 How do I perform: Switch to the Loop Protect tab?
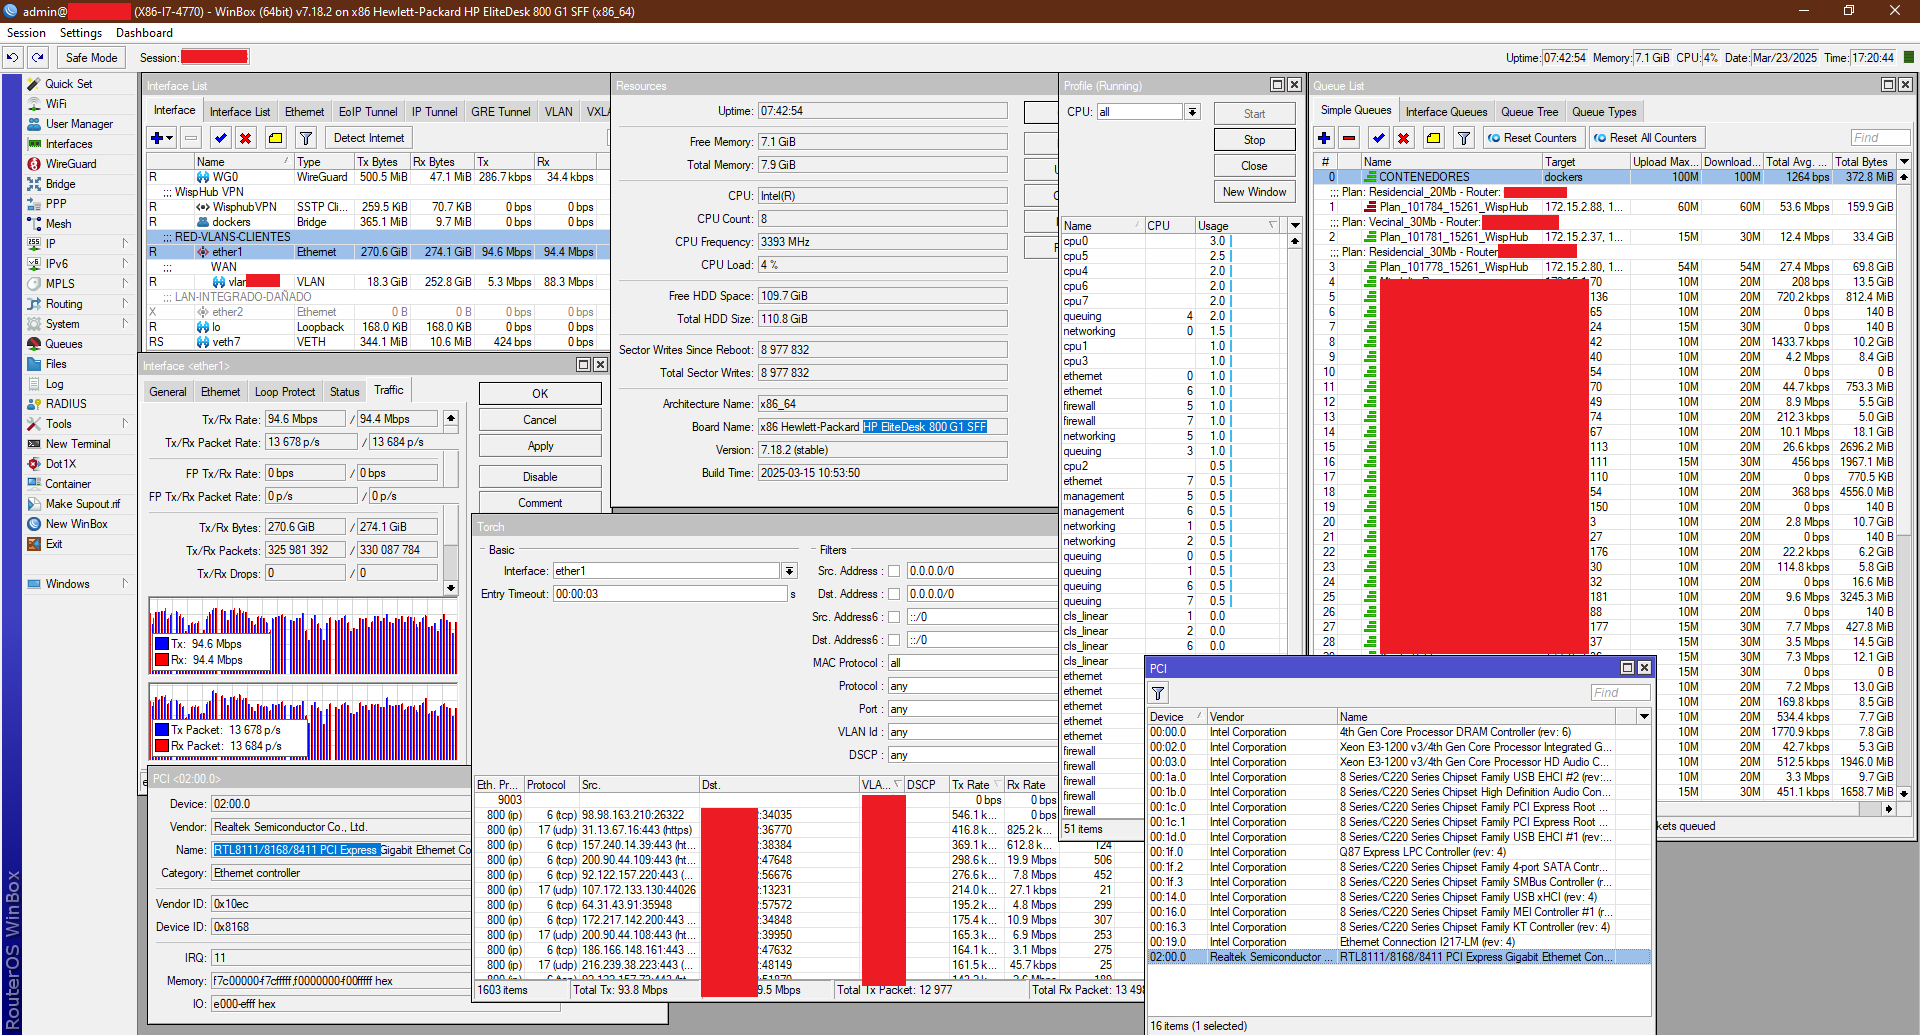tap(285, 392)
